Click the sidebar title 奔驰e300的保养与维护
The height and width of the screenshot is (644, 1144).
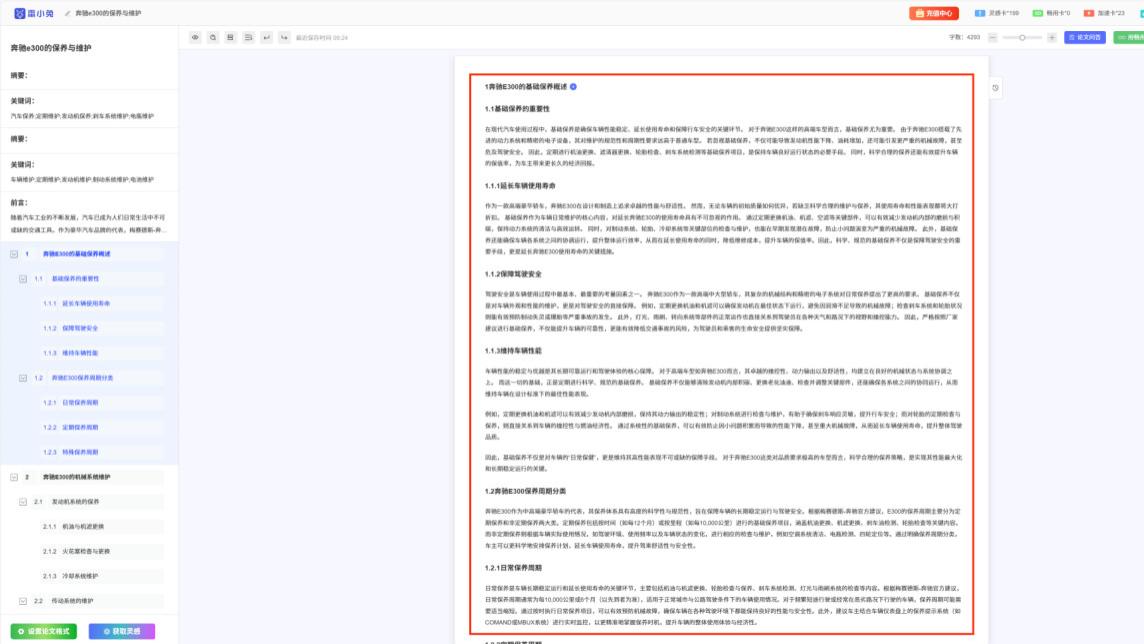coord(51,48)
